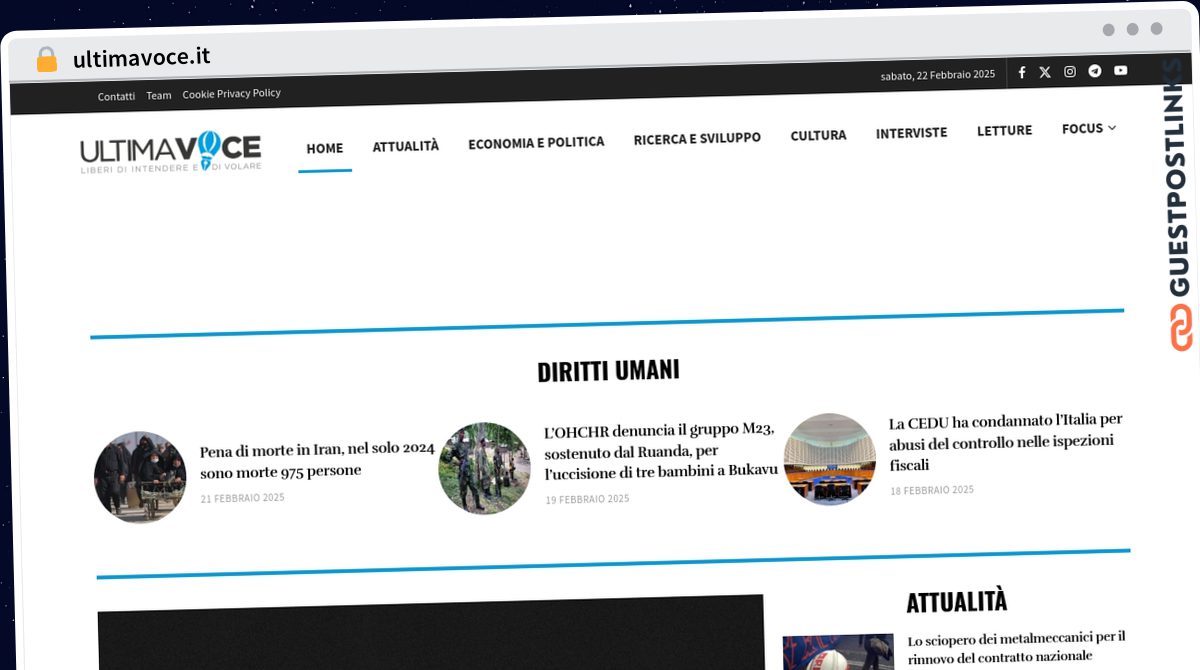
Task: Click the 'sabato, 22 Febbraio 2025' date text
Action: pyautogui.click(x=938, y=75)
